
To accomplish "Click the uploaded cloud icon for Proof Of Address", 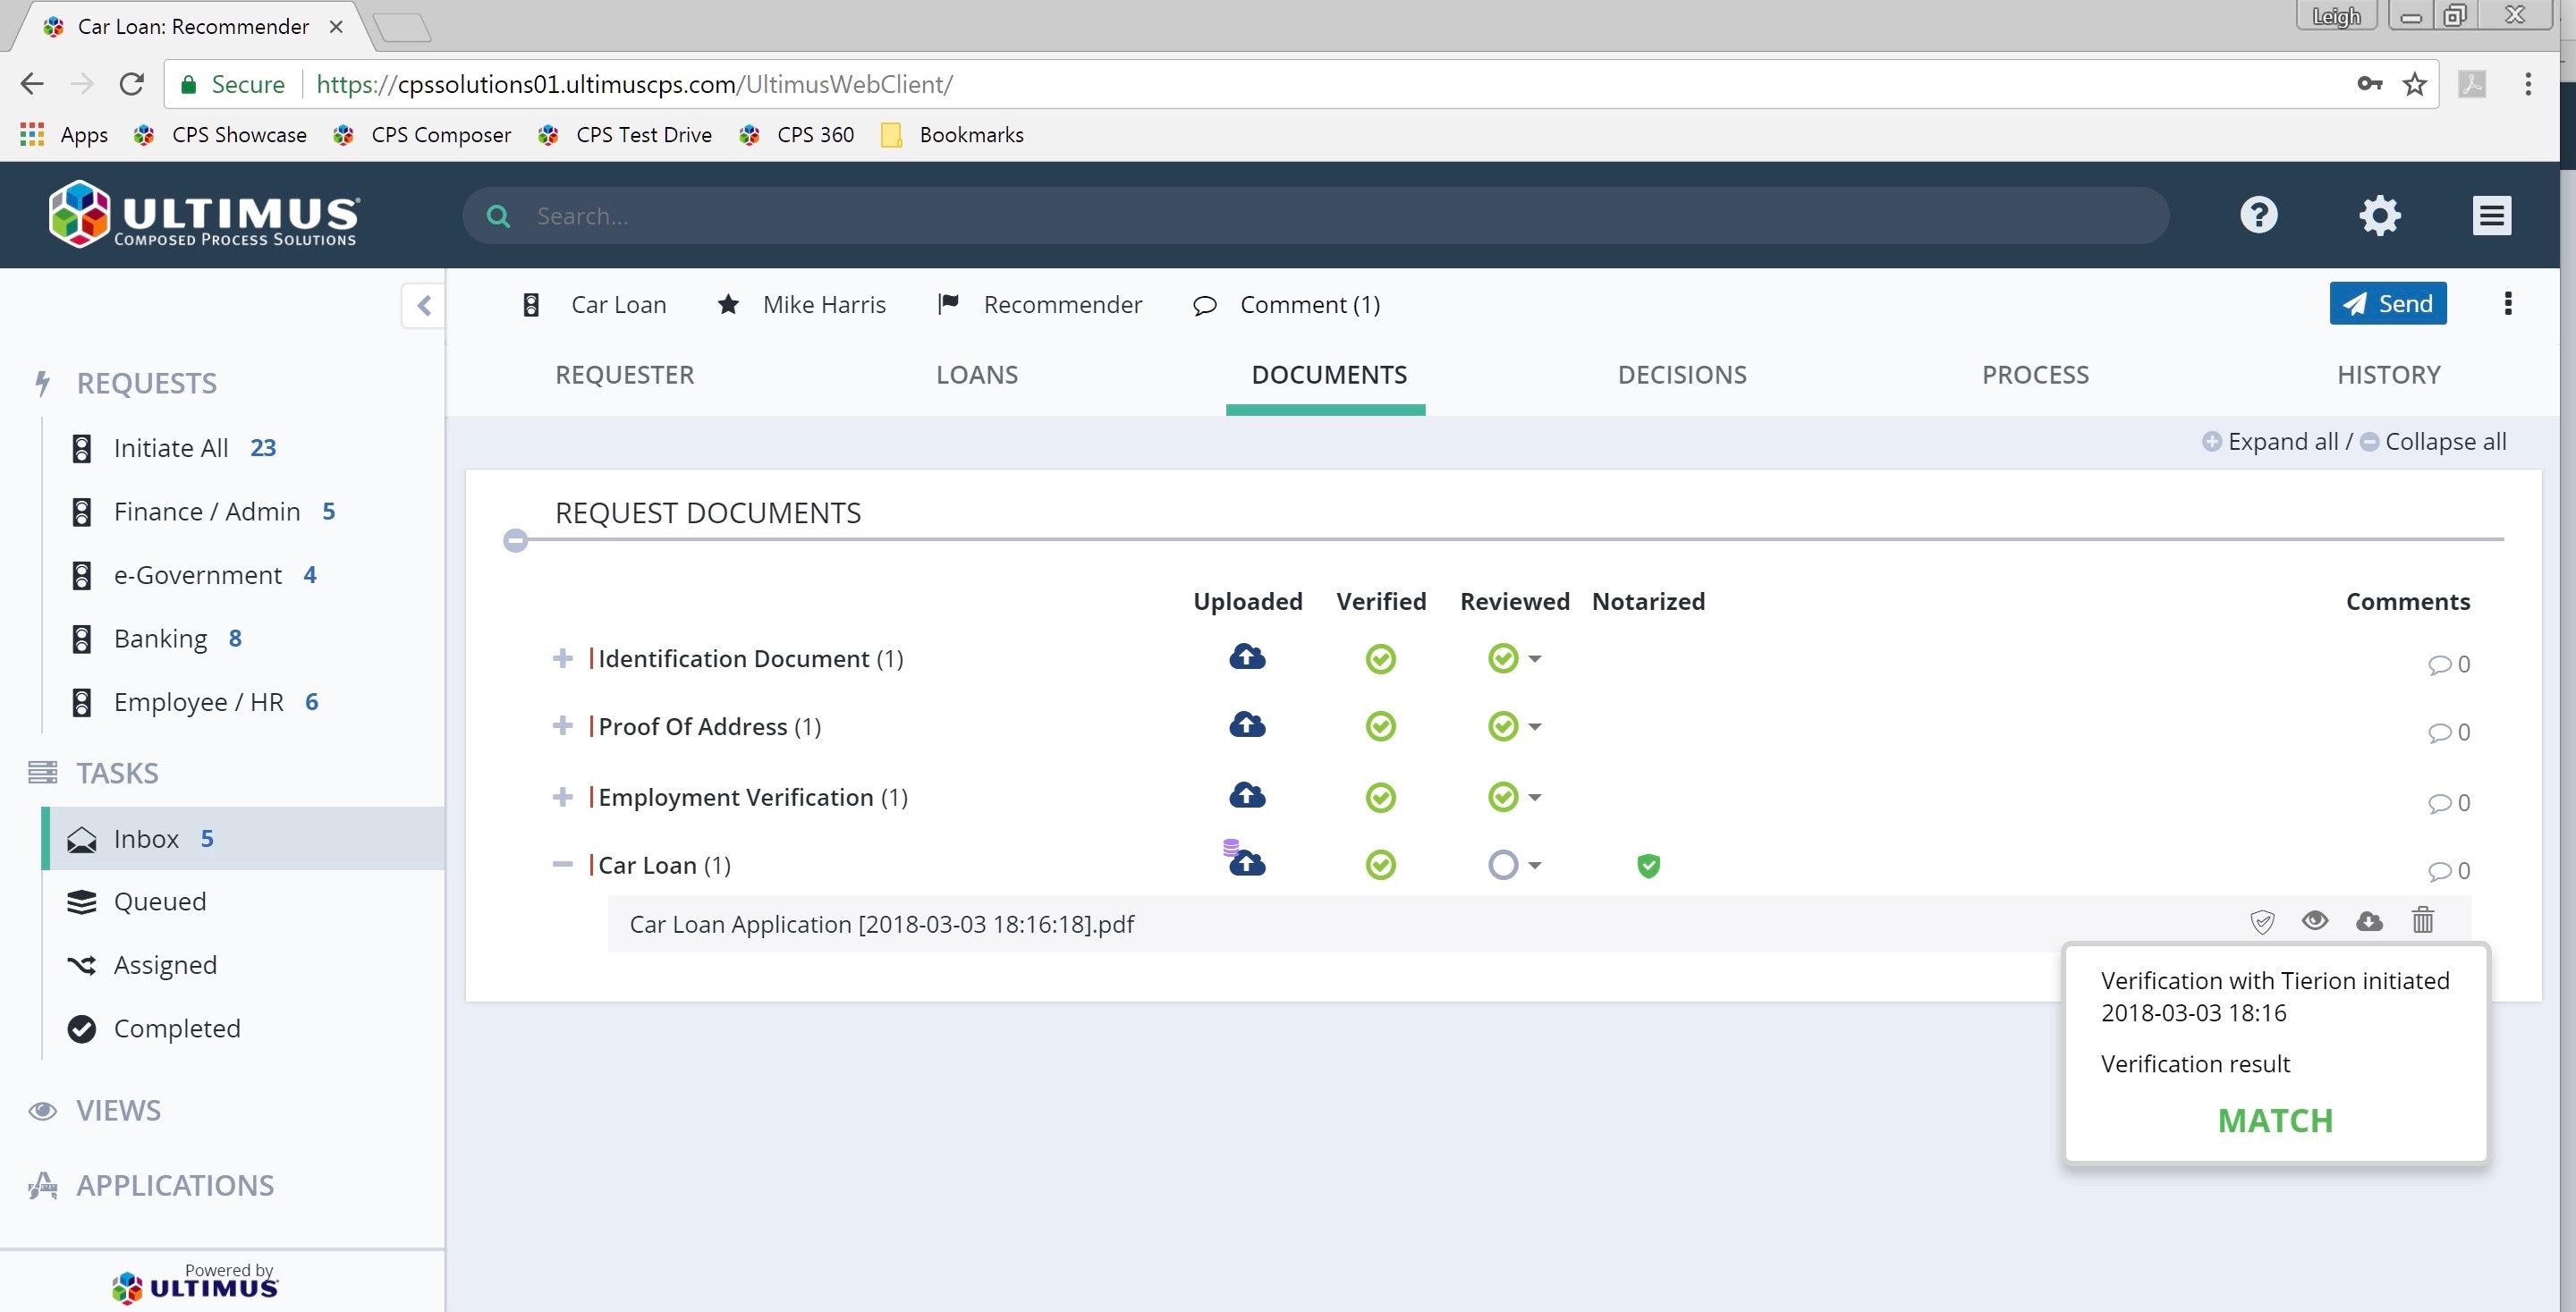I will click(1246, 725).
